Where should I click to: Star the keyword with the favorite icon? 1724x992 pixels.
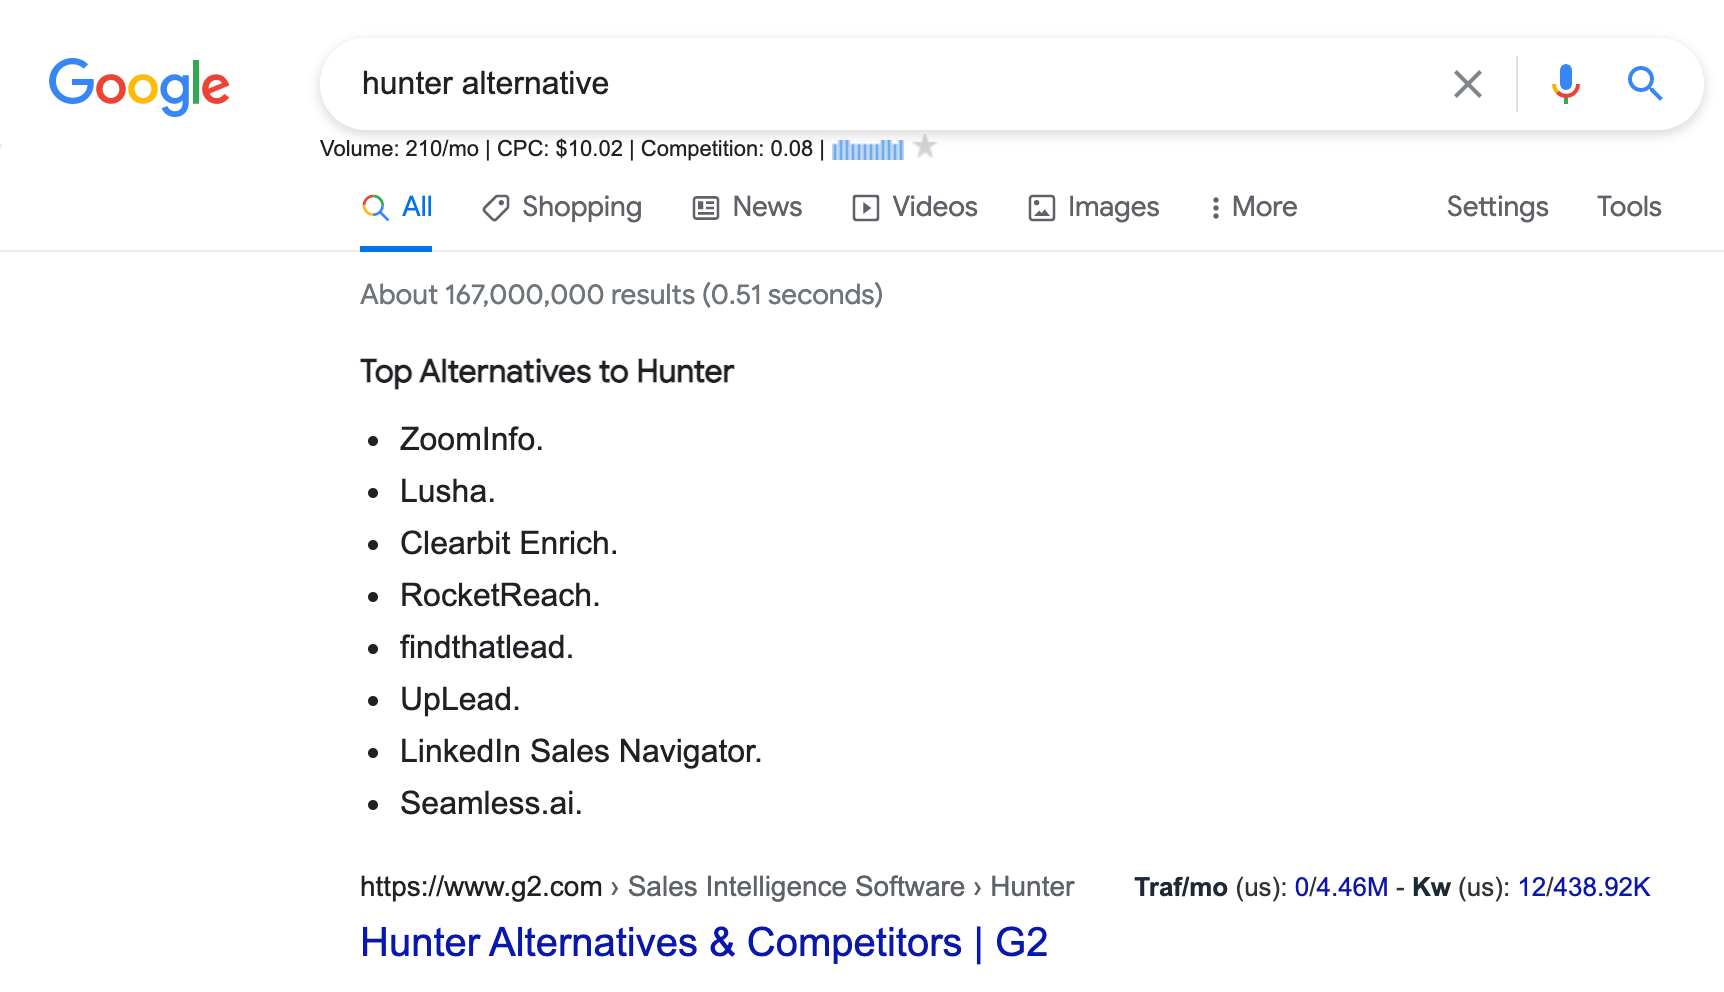click(926, 147)
